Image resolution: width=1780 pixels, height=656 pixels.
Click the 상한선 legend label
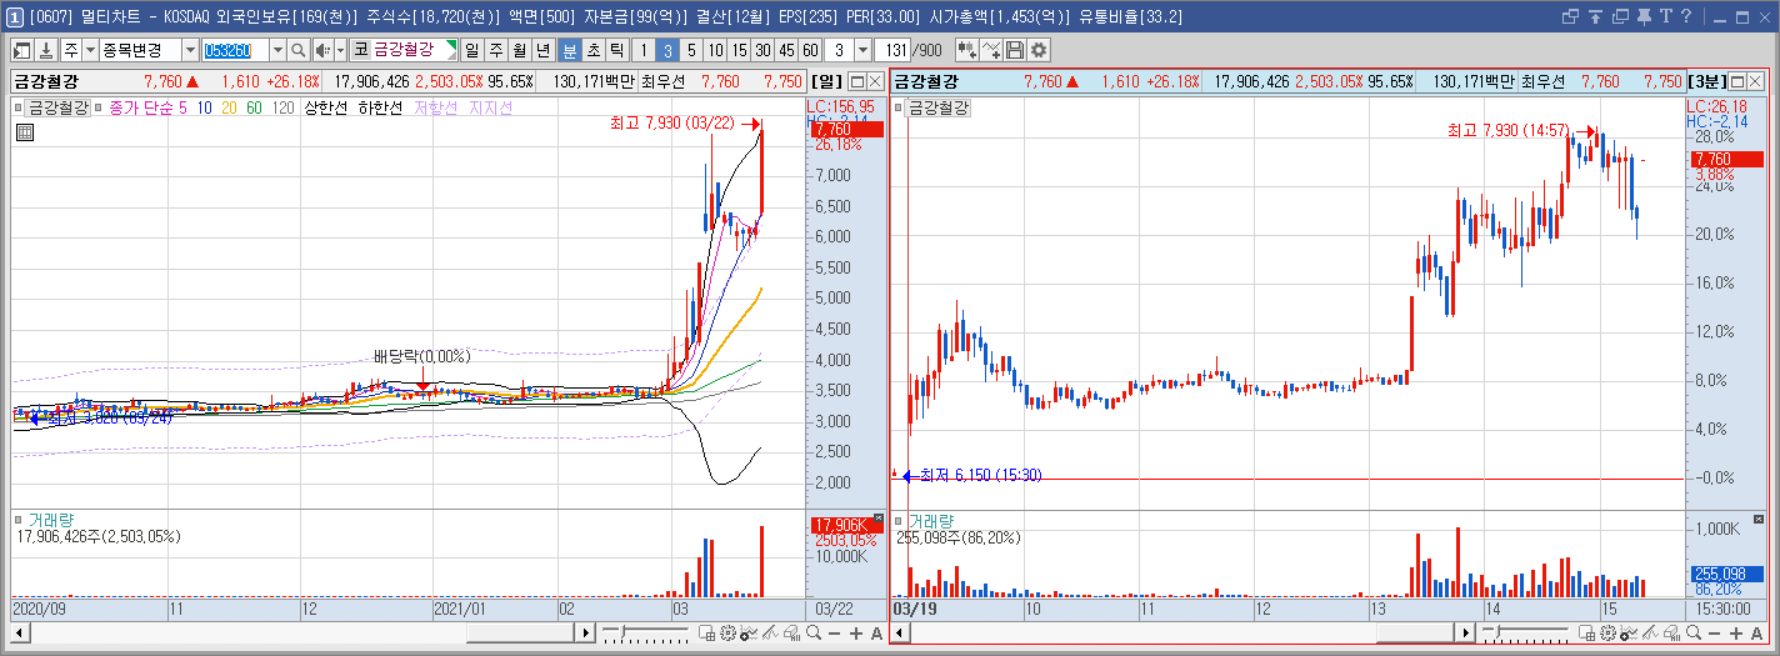[x=325, y=107]
